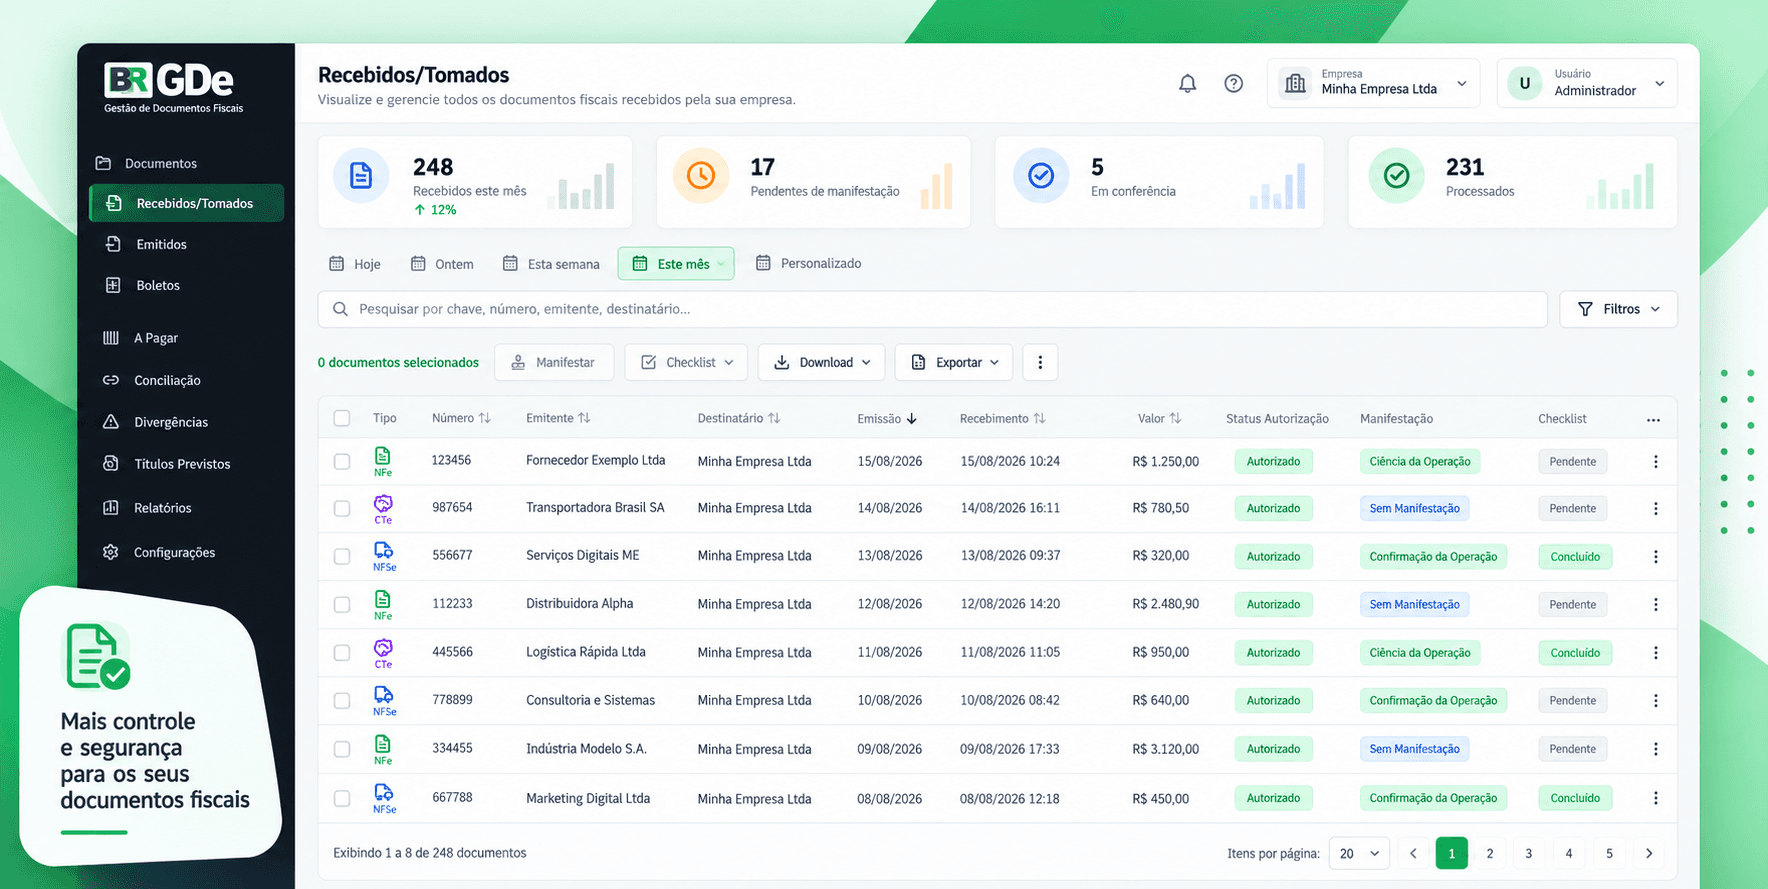
Task: Open row actions for document 123456
Action: (x=1656, y=462)
